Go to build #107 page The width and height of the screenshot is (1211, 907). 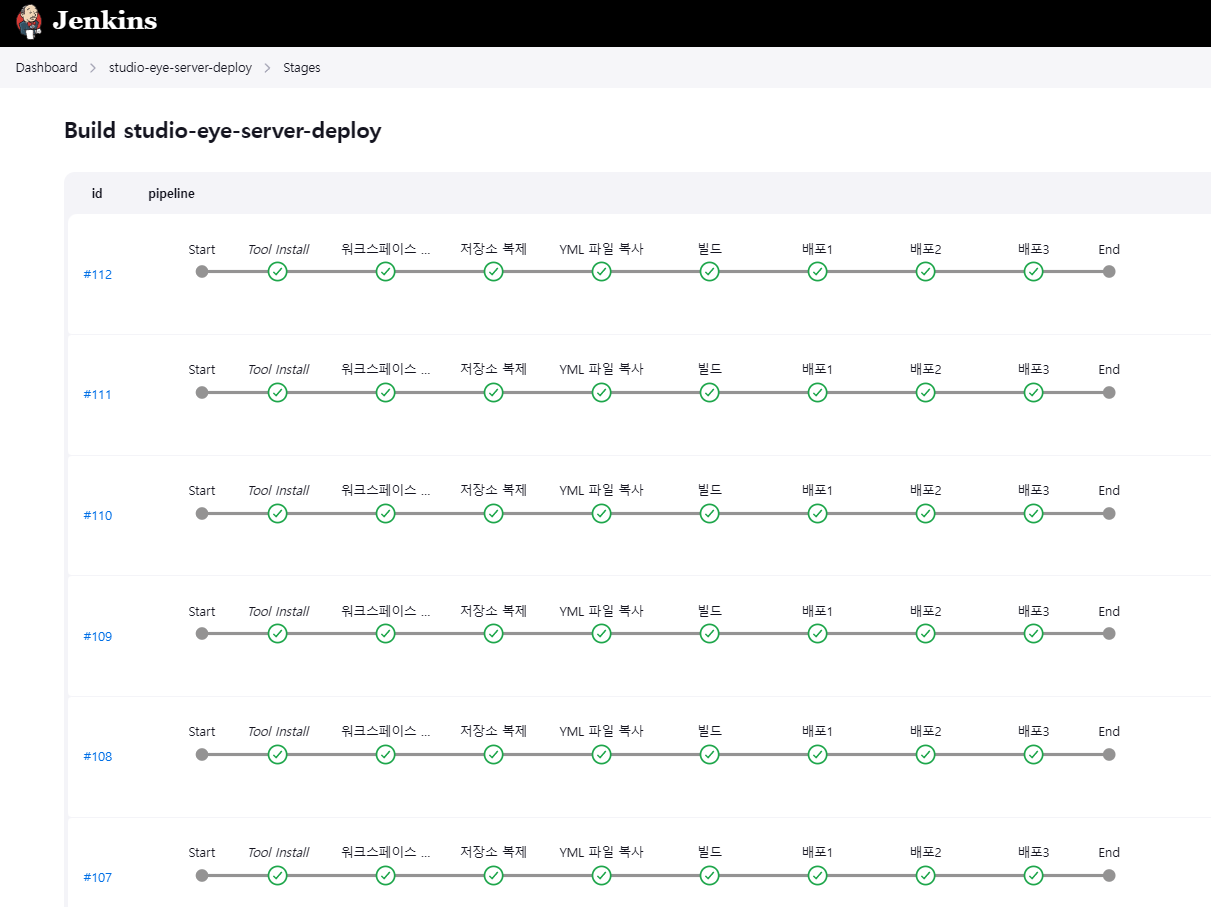tap(98, 878)
